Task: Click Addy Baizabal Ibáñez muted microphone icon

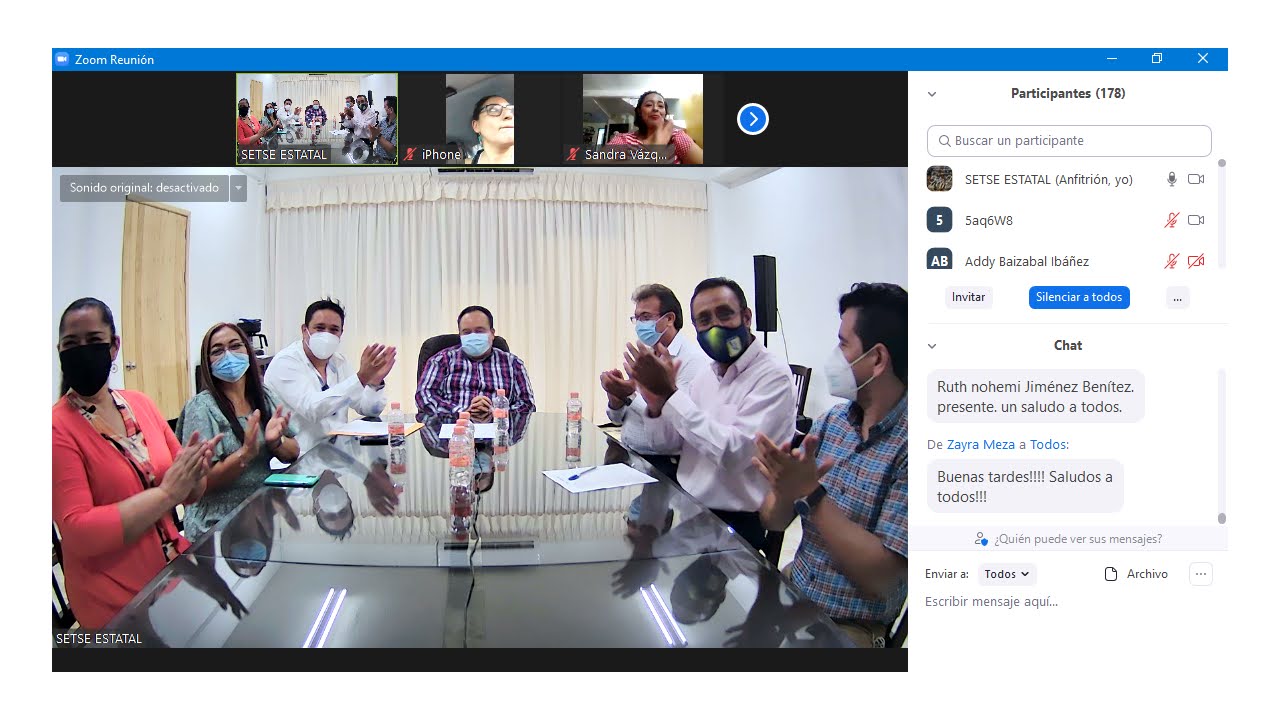Action: (1172, 261)
